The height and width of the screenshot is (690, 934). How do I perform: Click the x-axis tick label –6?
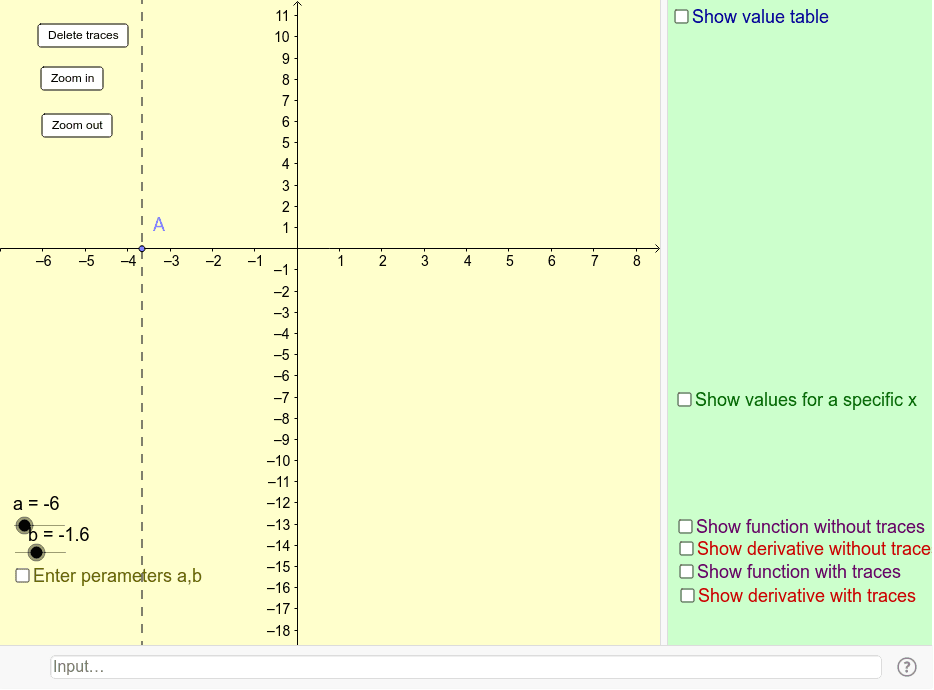tap(43, 261)
